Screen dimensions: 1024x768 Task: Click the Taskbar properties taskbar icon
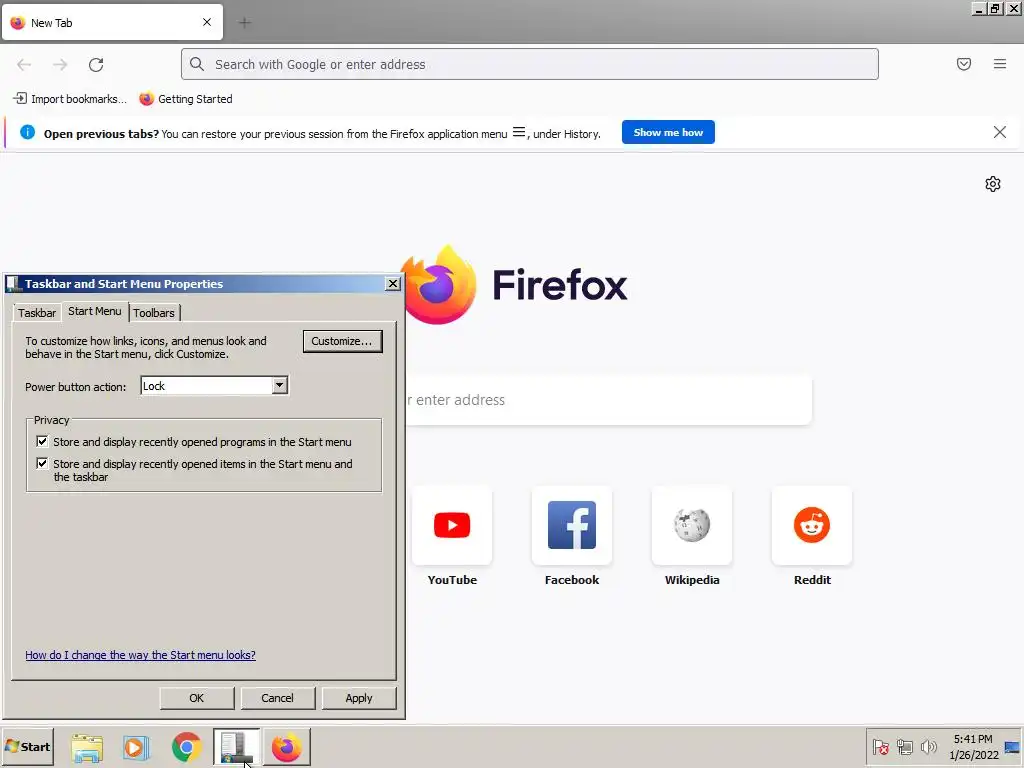coord(236,747)
